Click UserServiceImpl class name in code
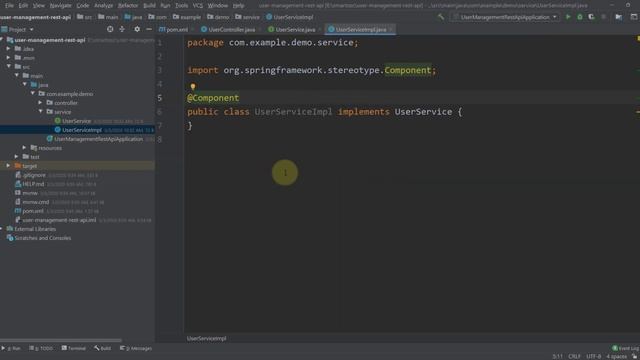This screenshot has width=640, height=360. (x=293, y=112)
